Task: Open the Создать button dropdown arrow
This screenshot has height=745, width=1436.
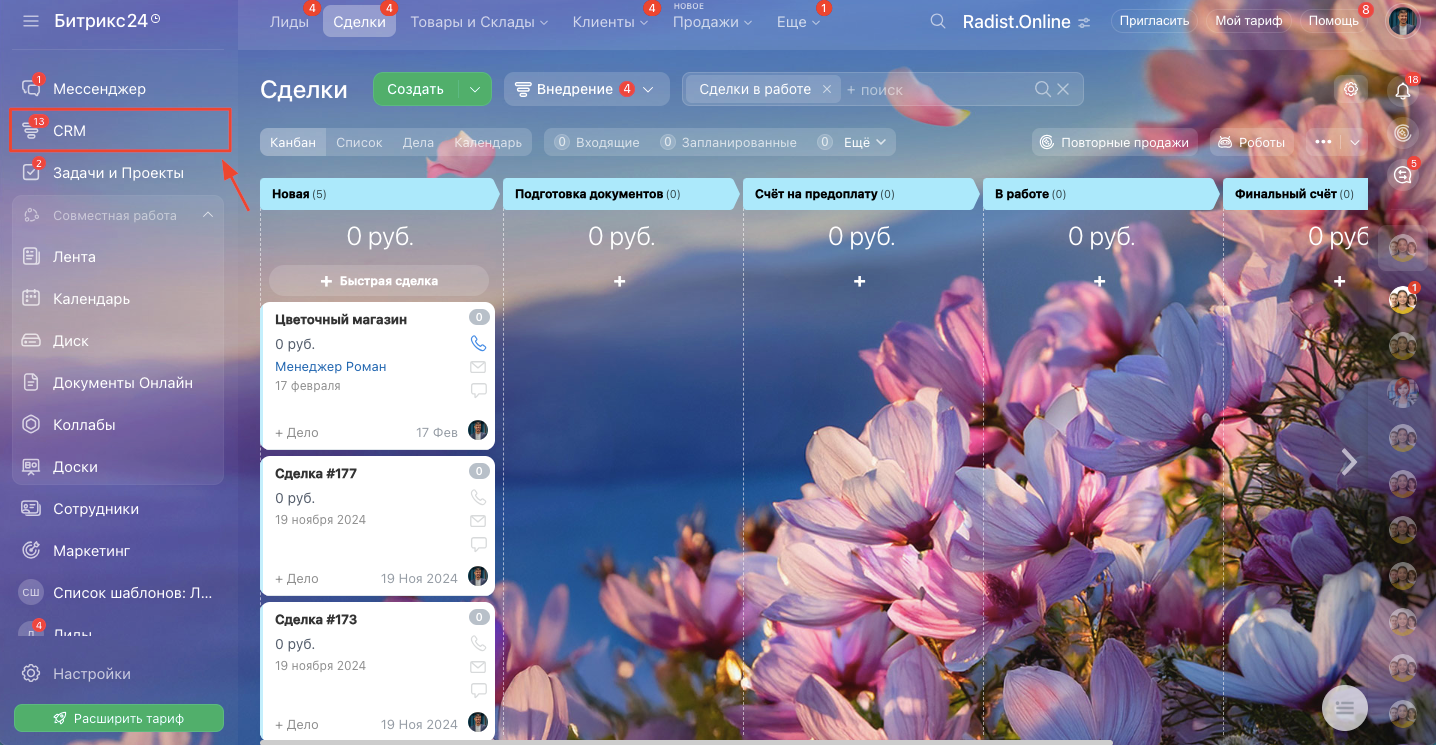Action: (475, 89)
